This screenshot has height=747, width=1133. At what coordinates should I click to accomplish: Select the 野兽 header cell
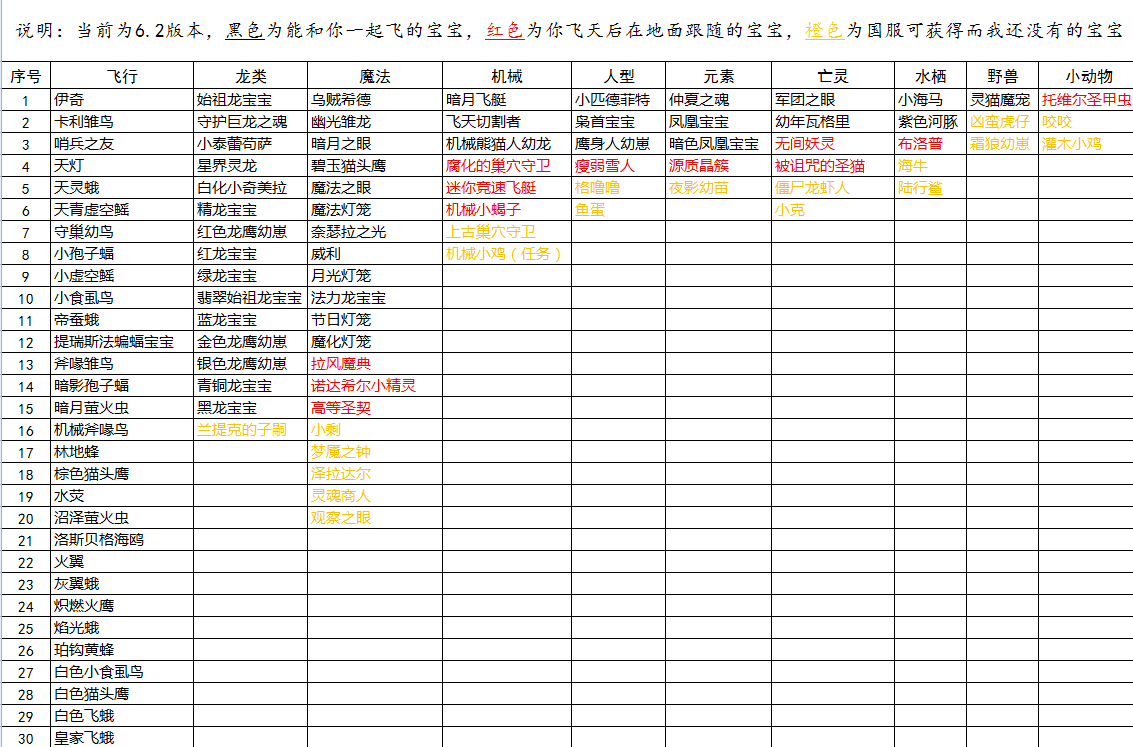point(1002,76)
